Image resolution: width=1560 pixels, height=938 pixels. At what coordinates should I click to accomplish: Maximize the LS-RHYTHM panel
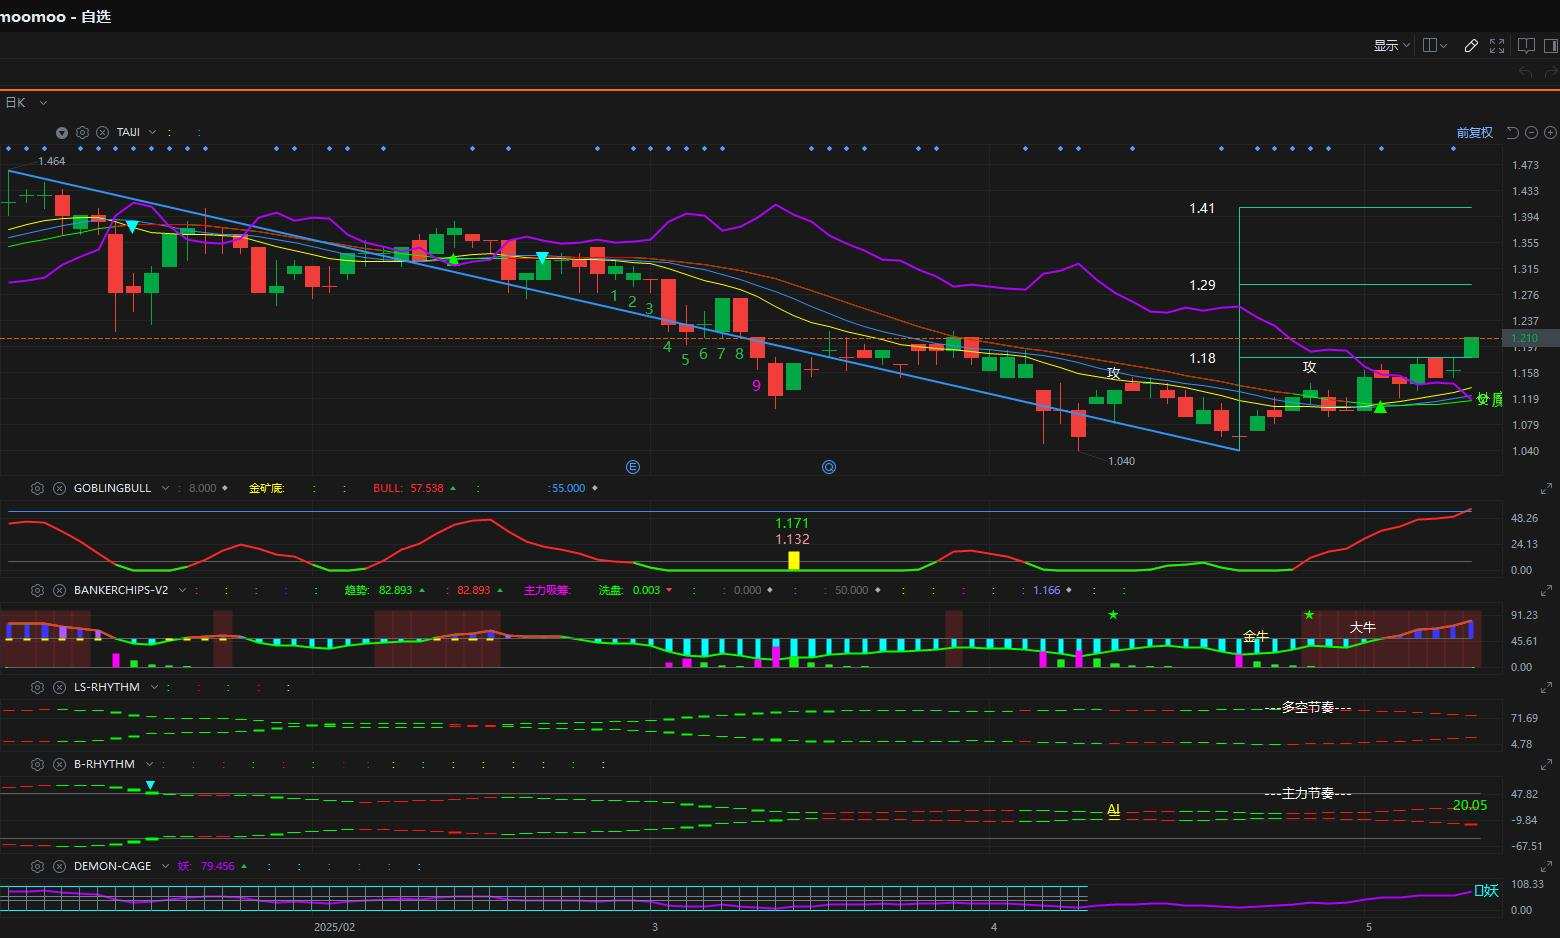tap(1546, 688)
